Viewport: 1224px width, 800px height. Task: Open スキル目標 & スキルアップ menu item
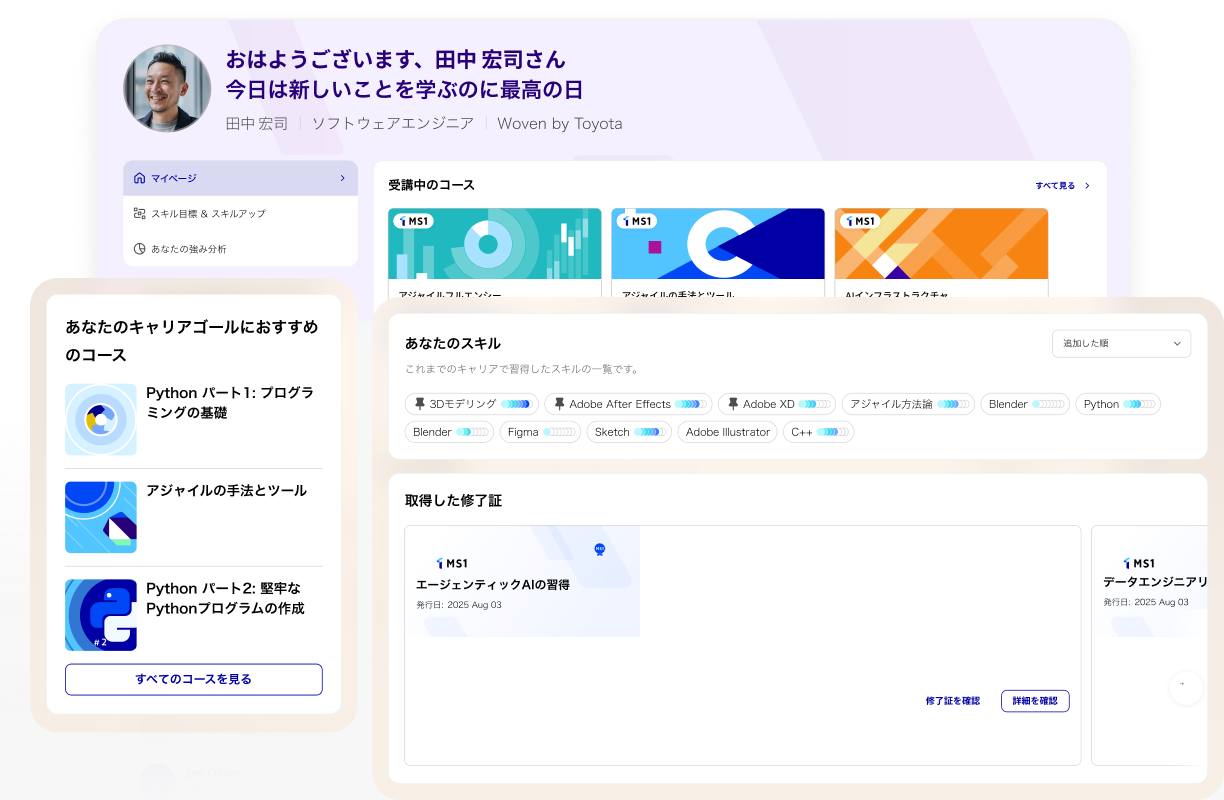pos(240,213)
